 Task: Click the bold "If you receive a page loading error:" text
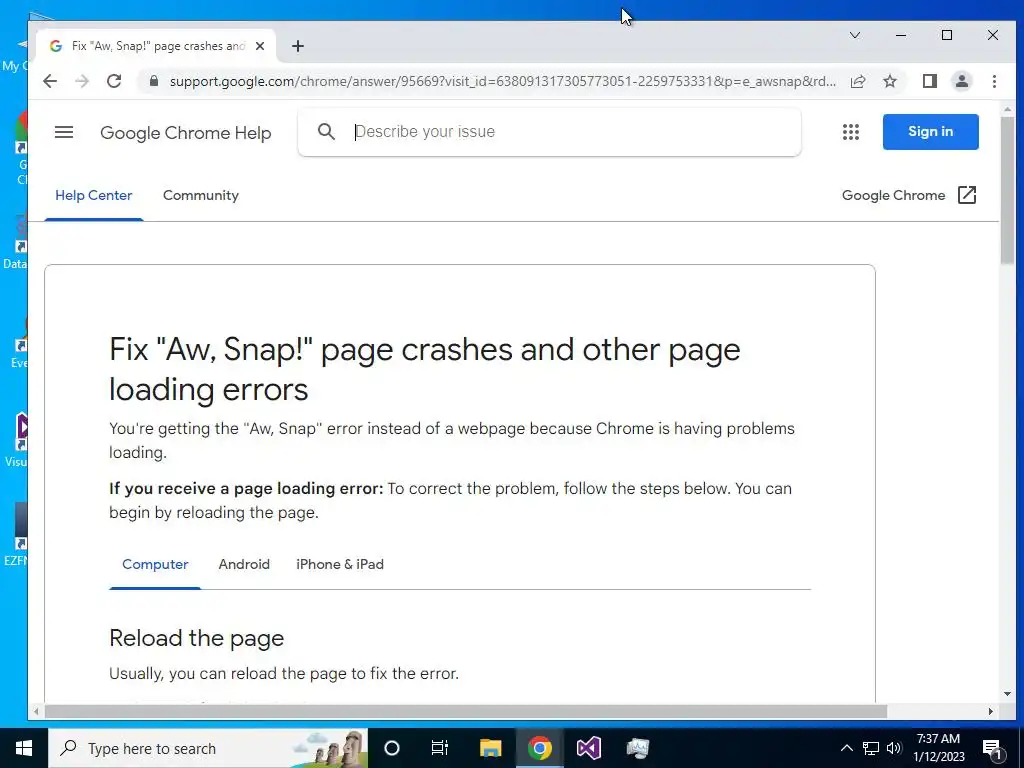(246, 488)
